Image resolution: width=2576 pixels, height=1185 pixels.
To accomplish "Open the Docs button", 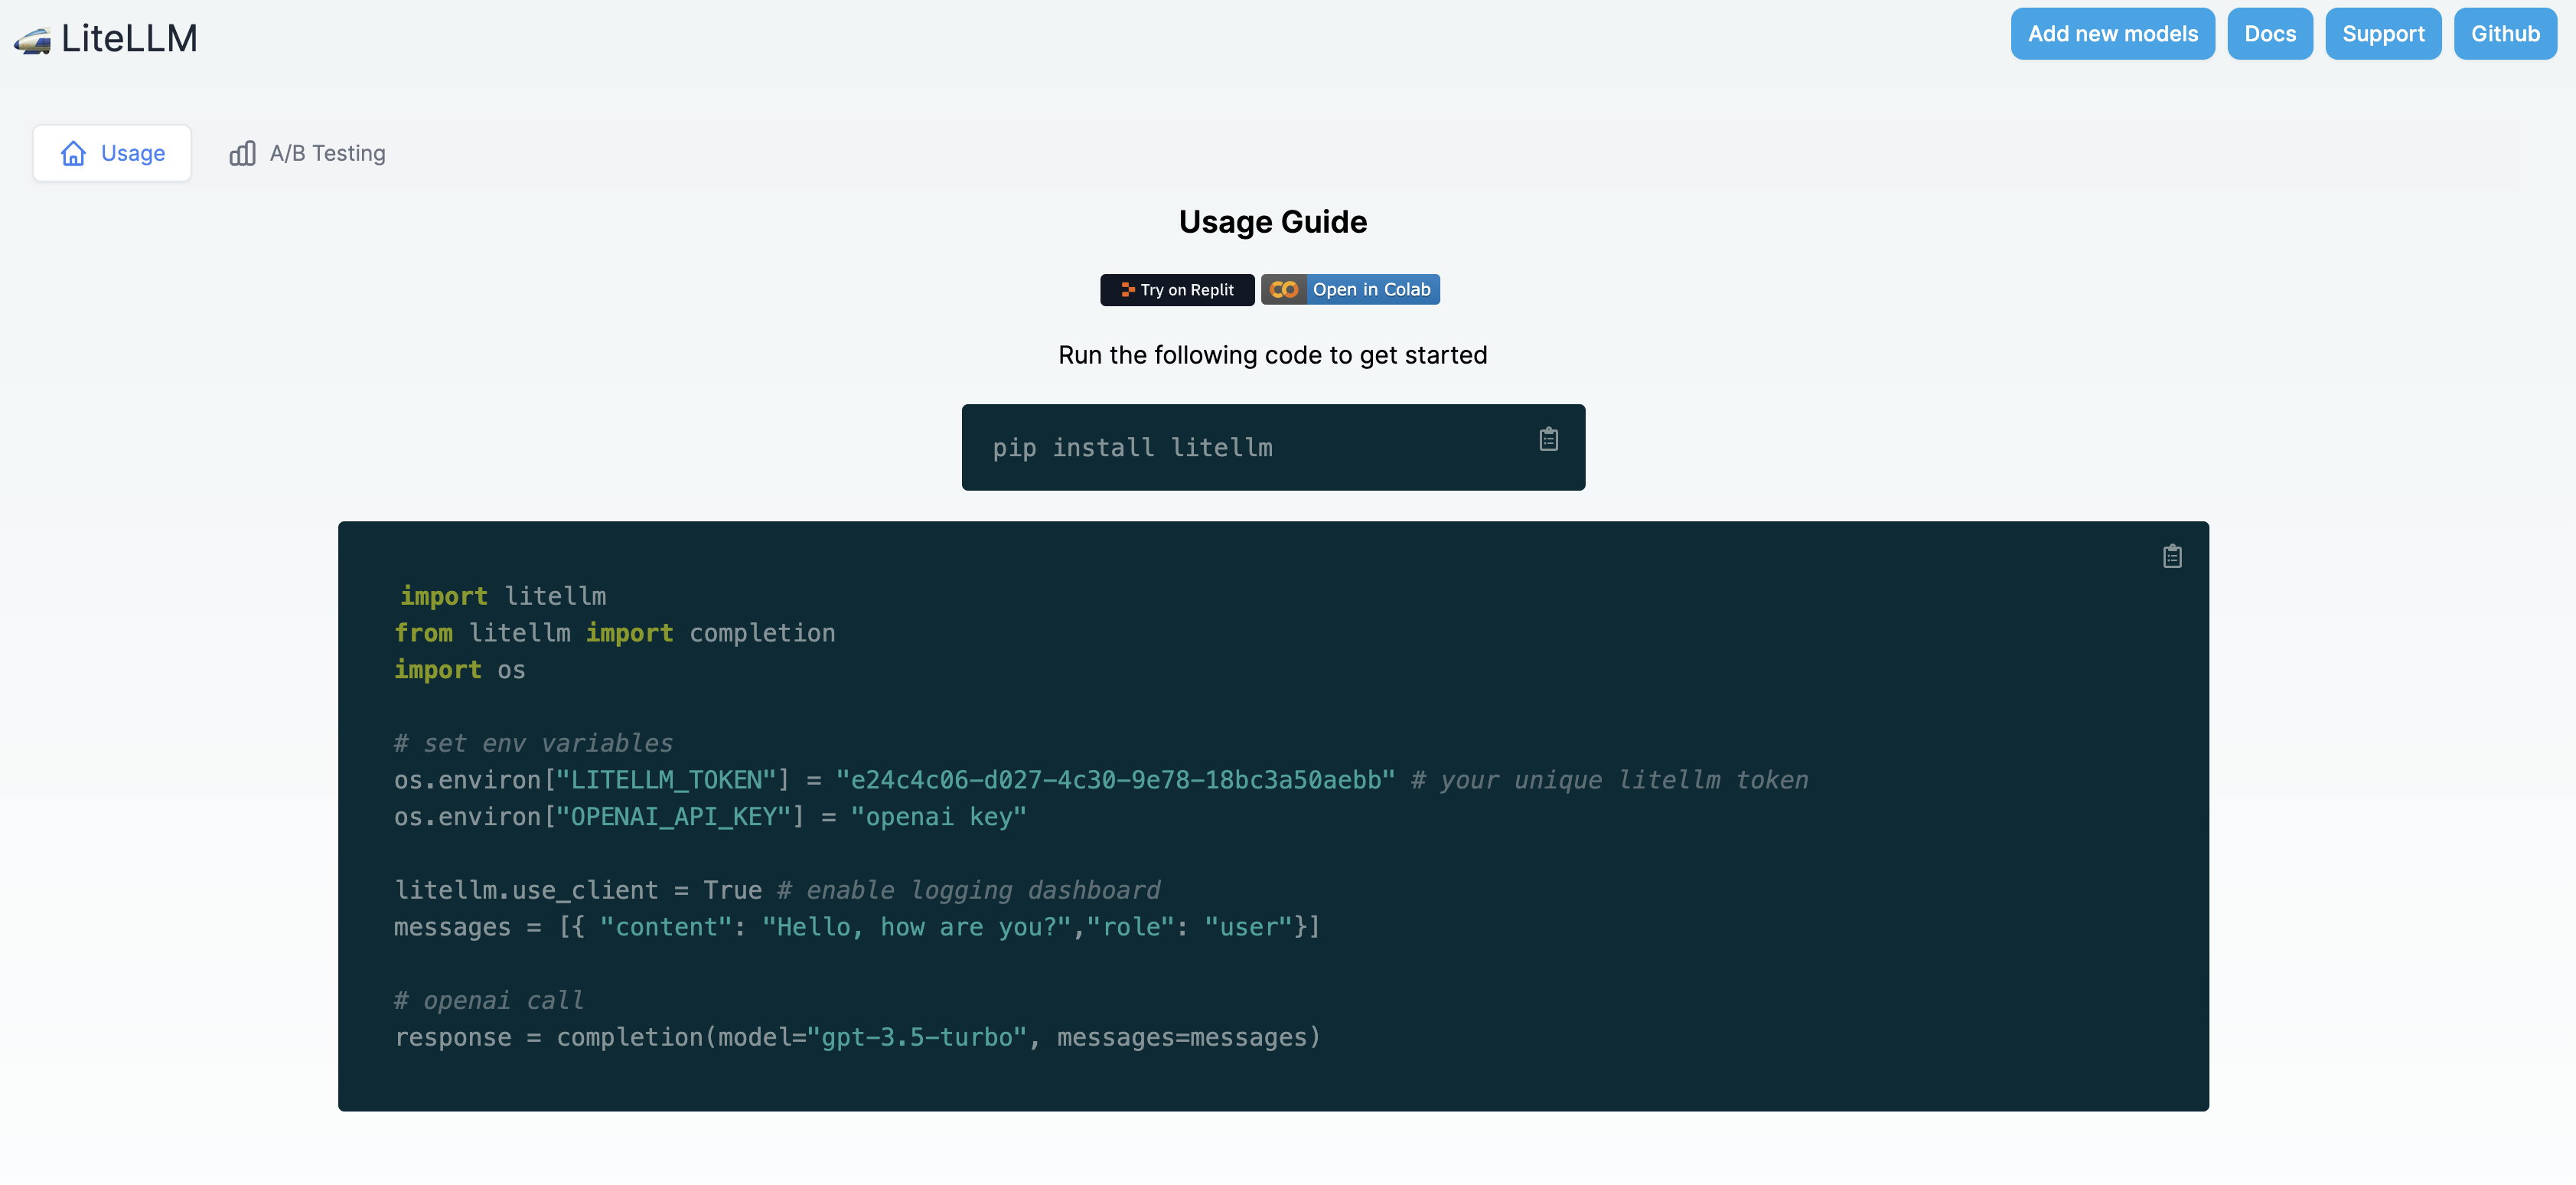I will coord(2269,34).
